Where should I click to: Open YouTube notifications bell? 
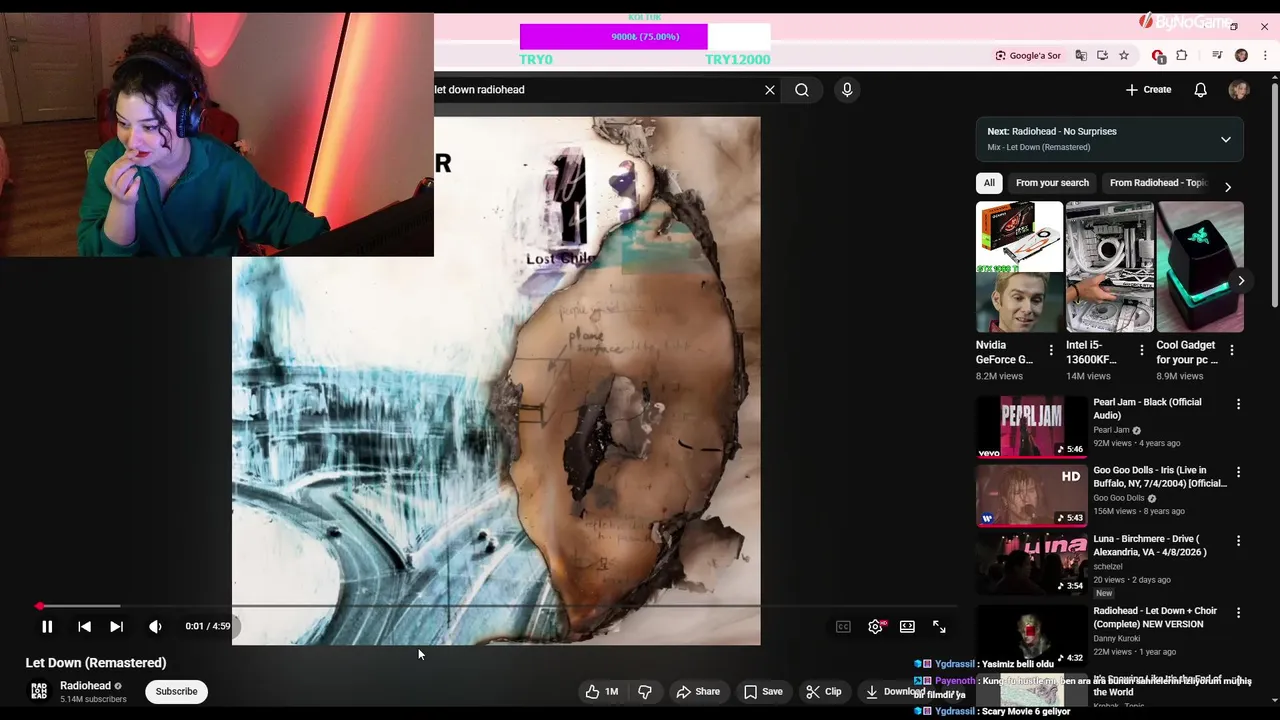point(1201,90)
